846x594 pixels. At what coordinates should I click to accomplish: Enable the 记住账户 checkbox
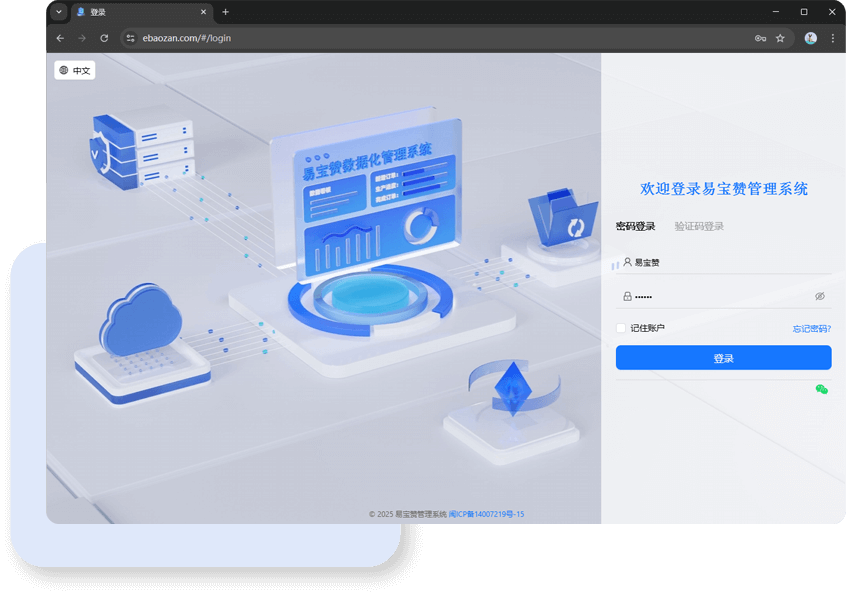coord(621,328)
